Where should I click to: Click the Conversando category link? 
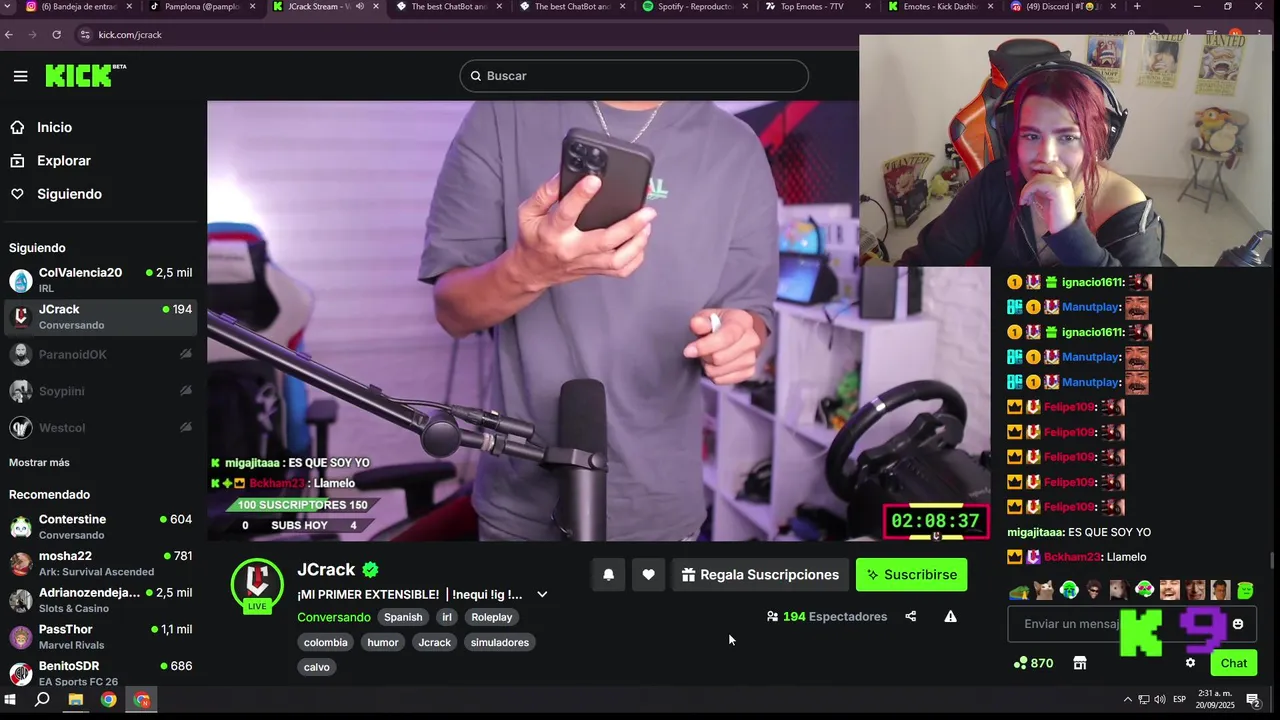(x=334, y=617)
